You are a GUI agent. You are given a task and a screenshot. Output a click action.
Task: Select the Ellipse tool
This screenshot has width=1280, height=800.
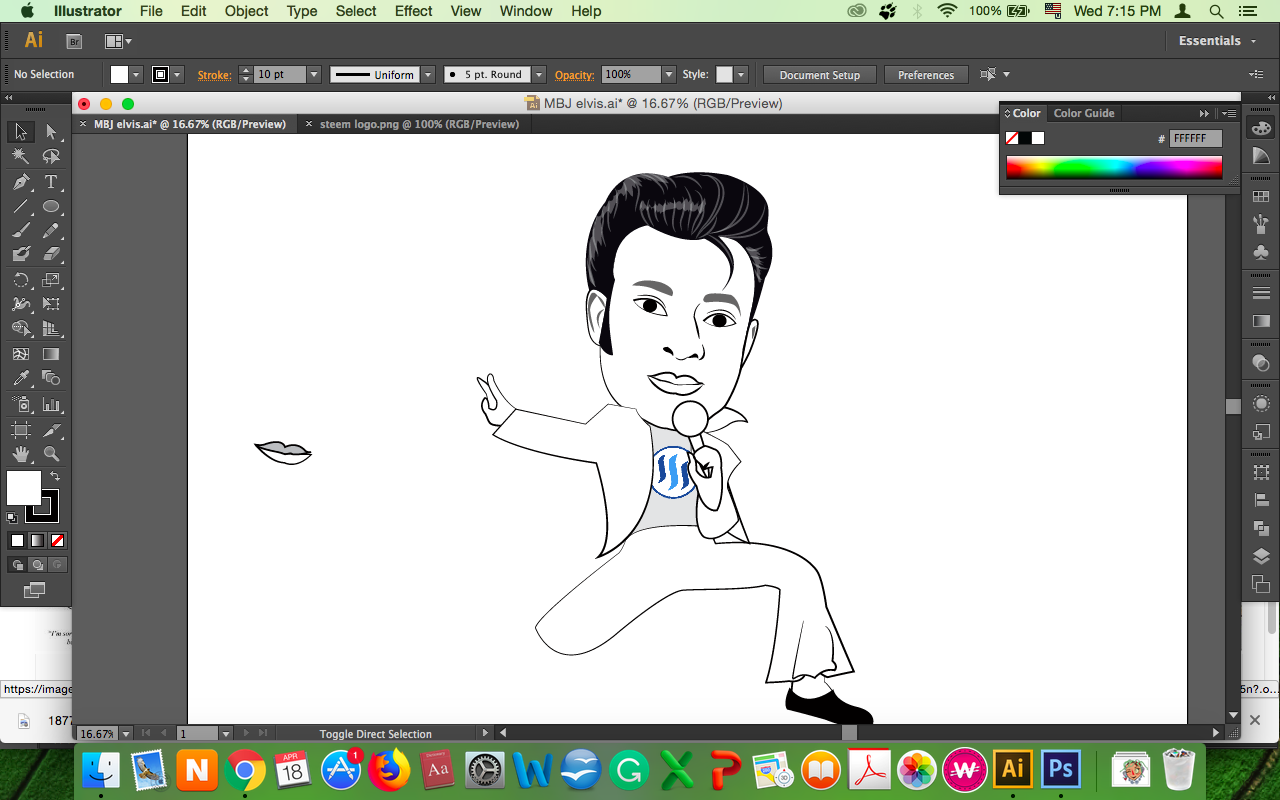(51, 207)
